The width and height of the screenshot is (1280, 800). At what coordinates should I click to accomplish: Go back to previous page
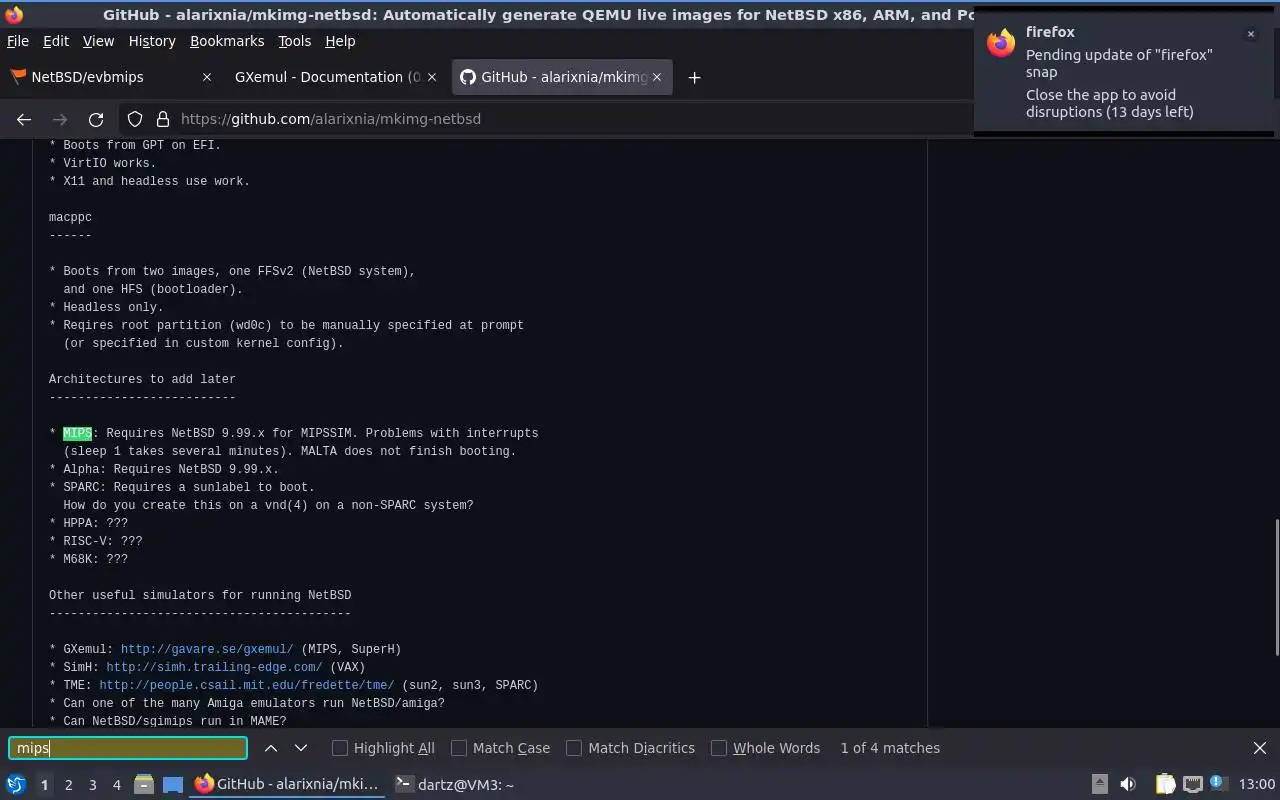24,119
